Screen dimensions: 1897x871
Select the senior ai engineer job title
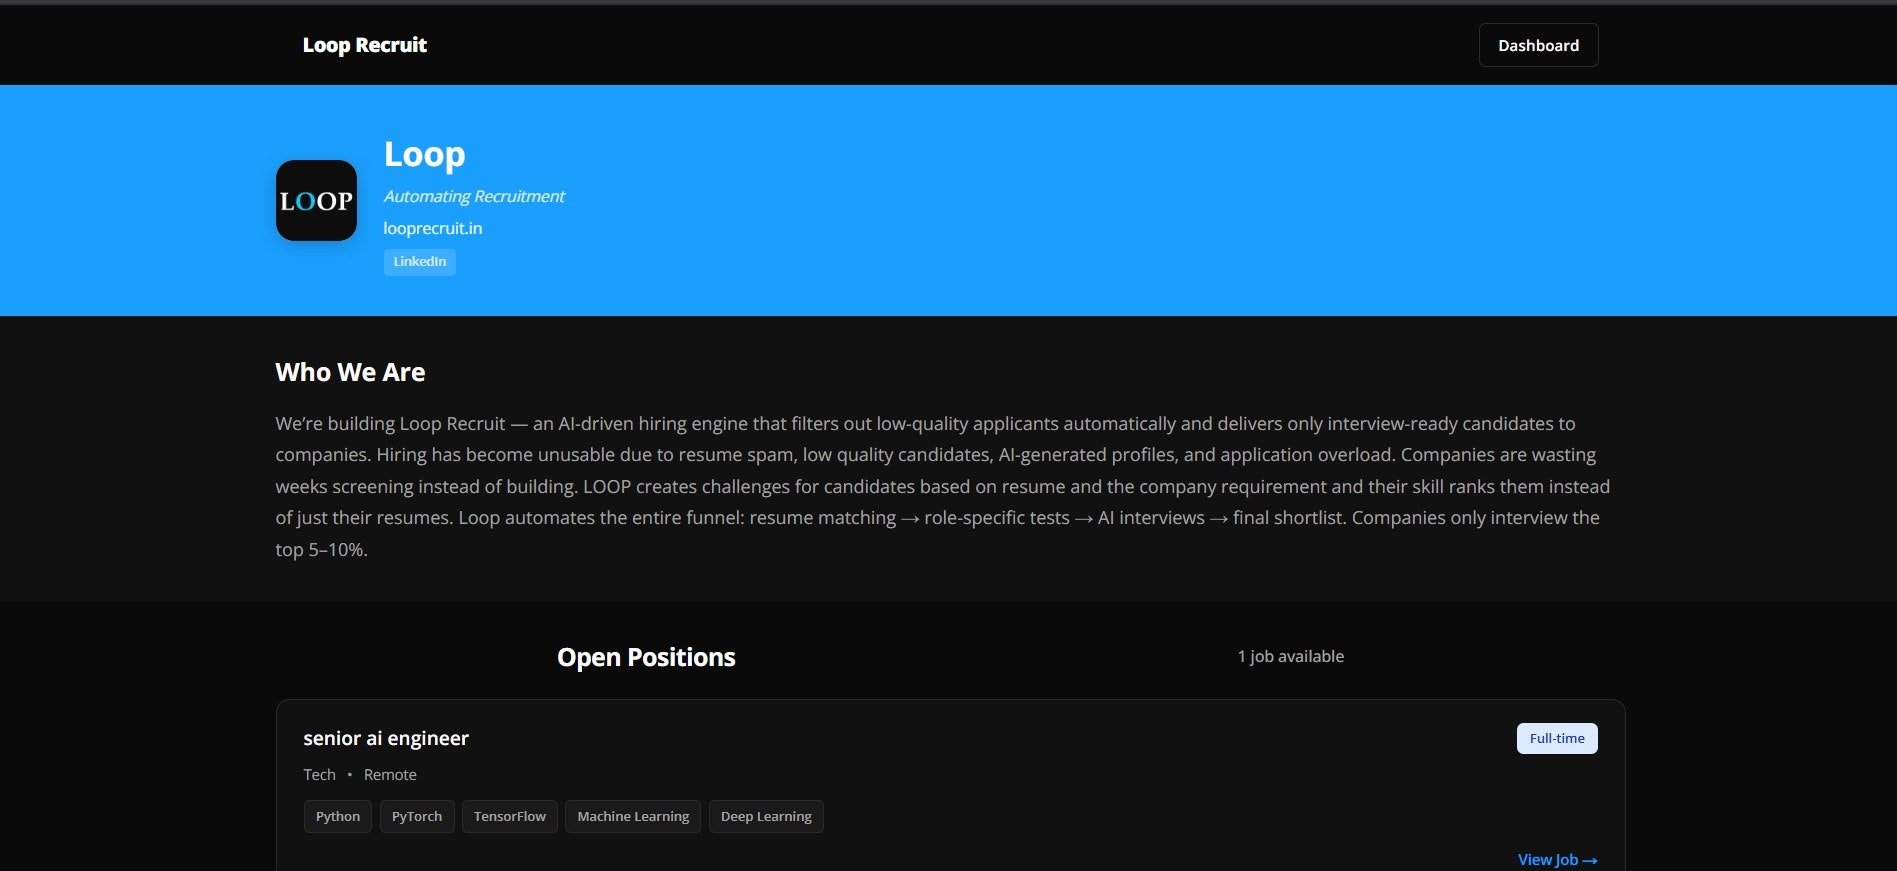point(386,738)
